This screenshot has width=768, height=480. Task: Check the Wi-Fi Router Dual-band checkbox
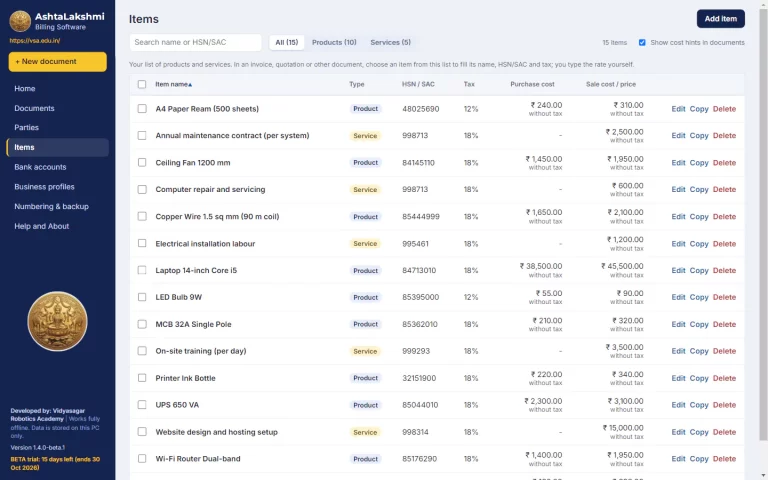[x=142, y=459]
